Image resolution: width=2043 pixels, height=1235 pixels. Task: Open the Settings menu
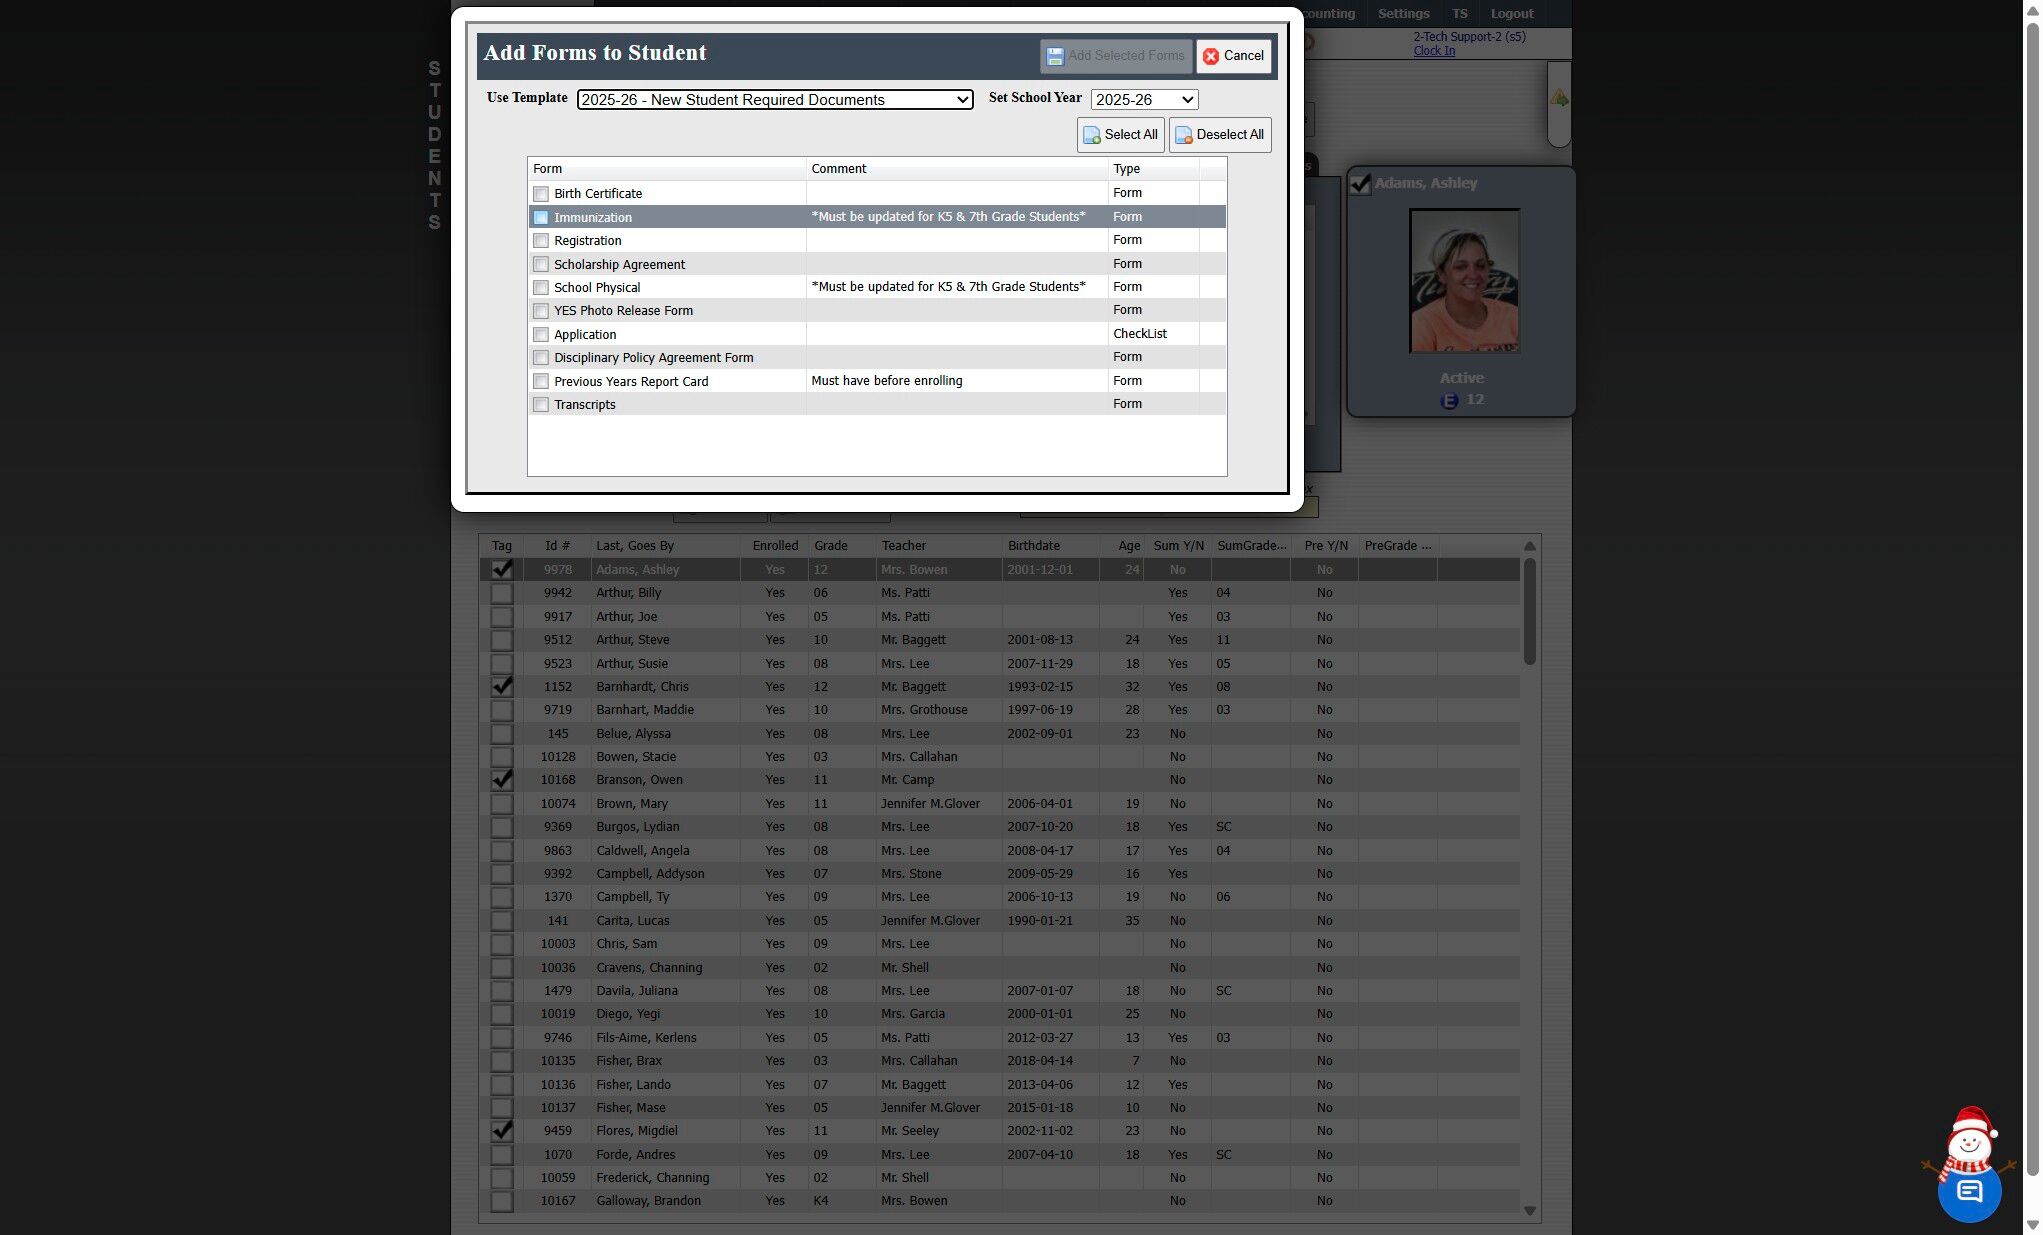click(1403, 14)
